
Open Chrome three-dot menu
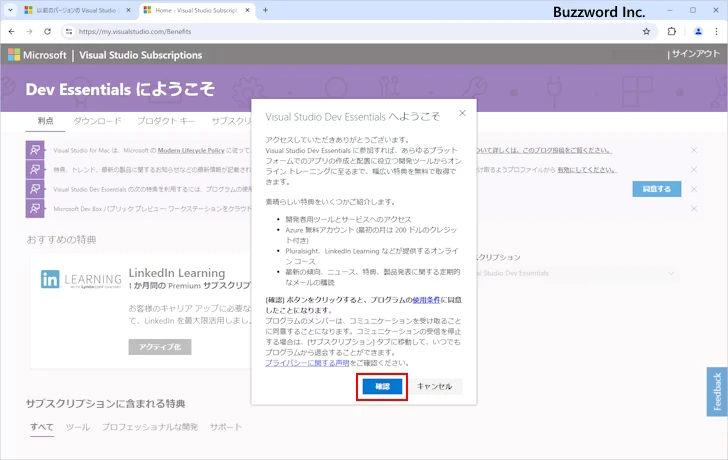716,32
